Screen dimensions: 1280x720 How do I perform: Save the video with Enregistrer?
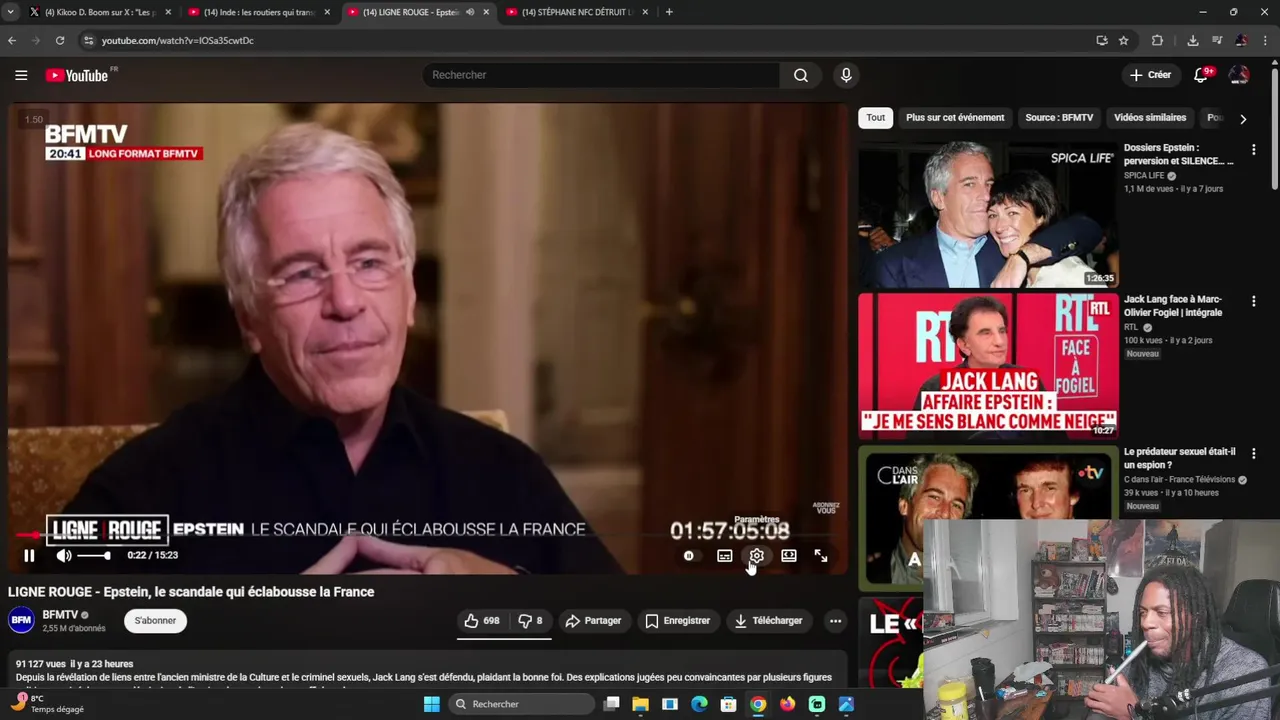[677, 621]
